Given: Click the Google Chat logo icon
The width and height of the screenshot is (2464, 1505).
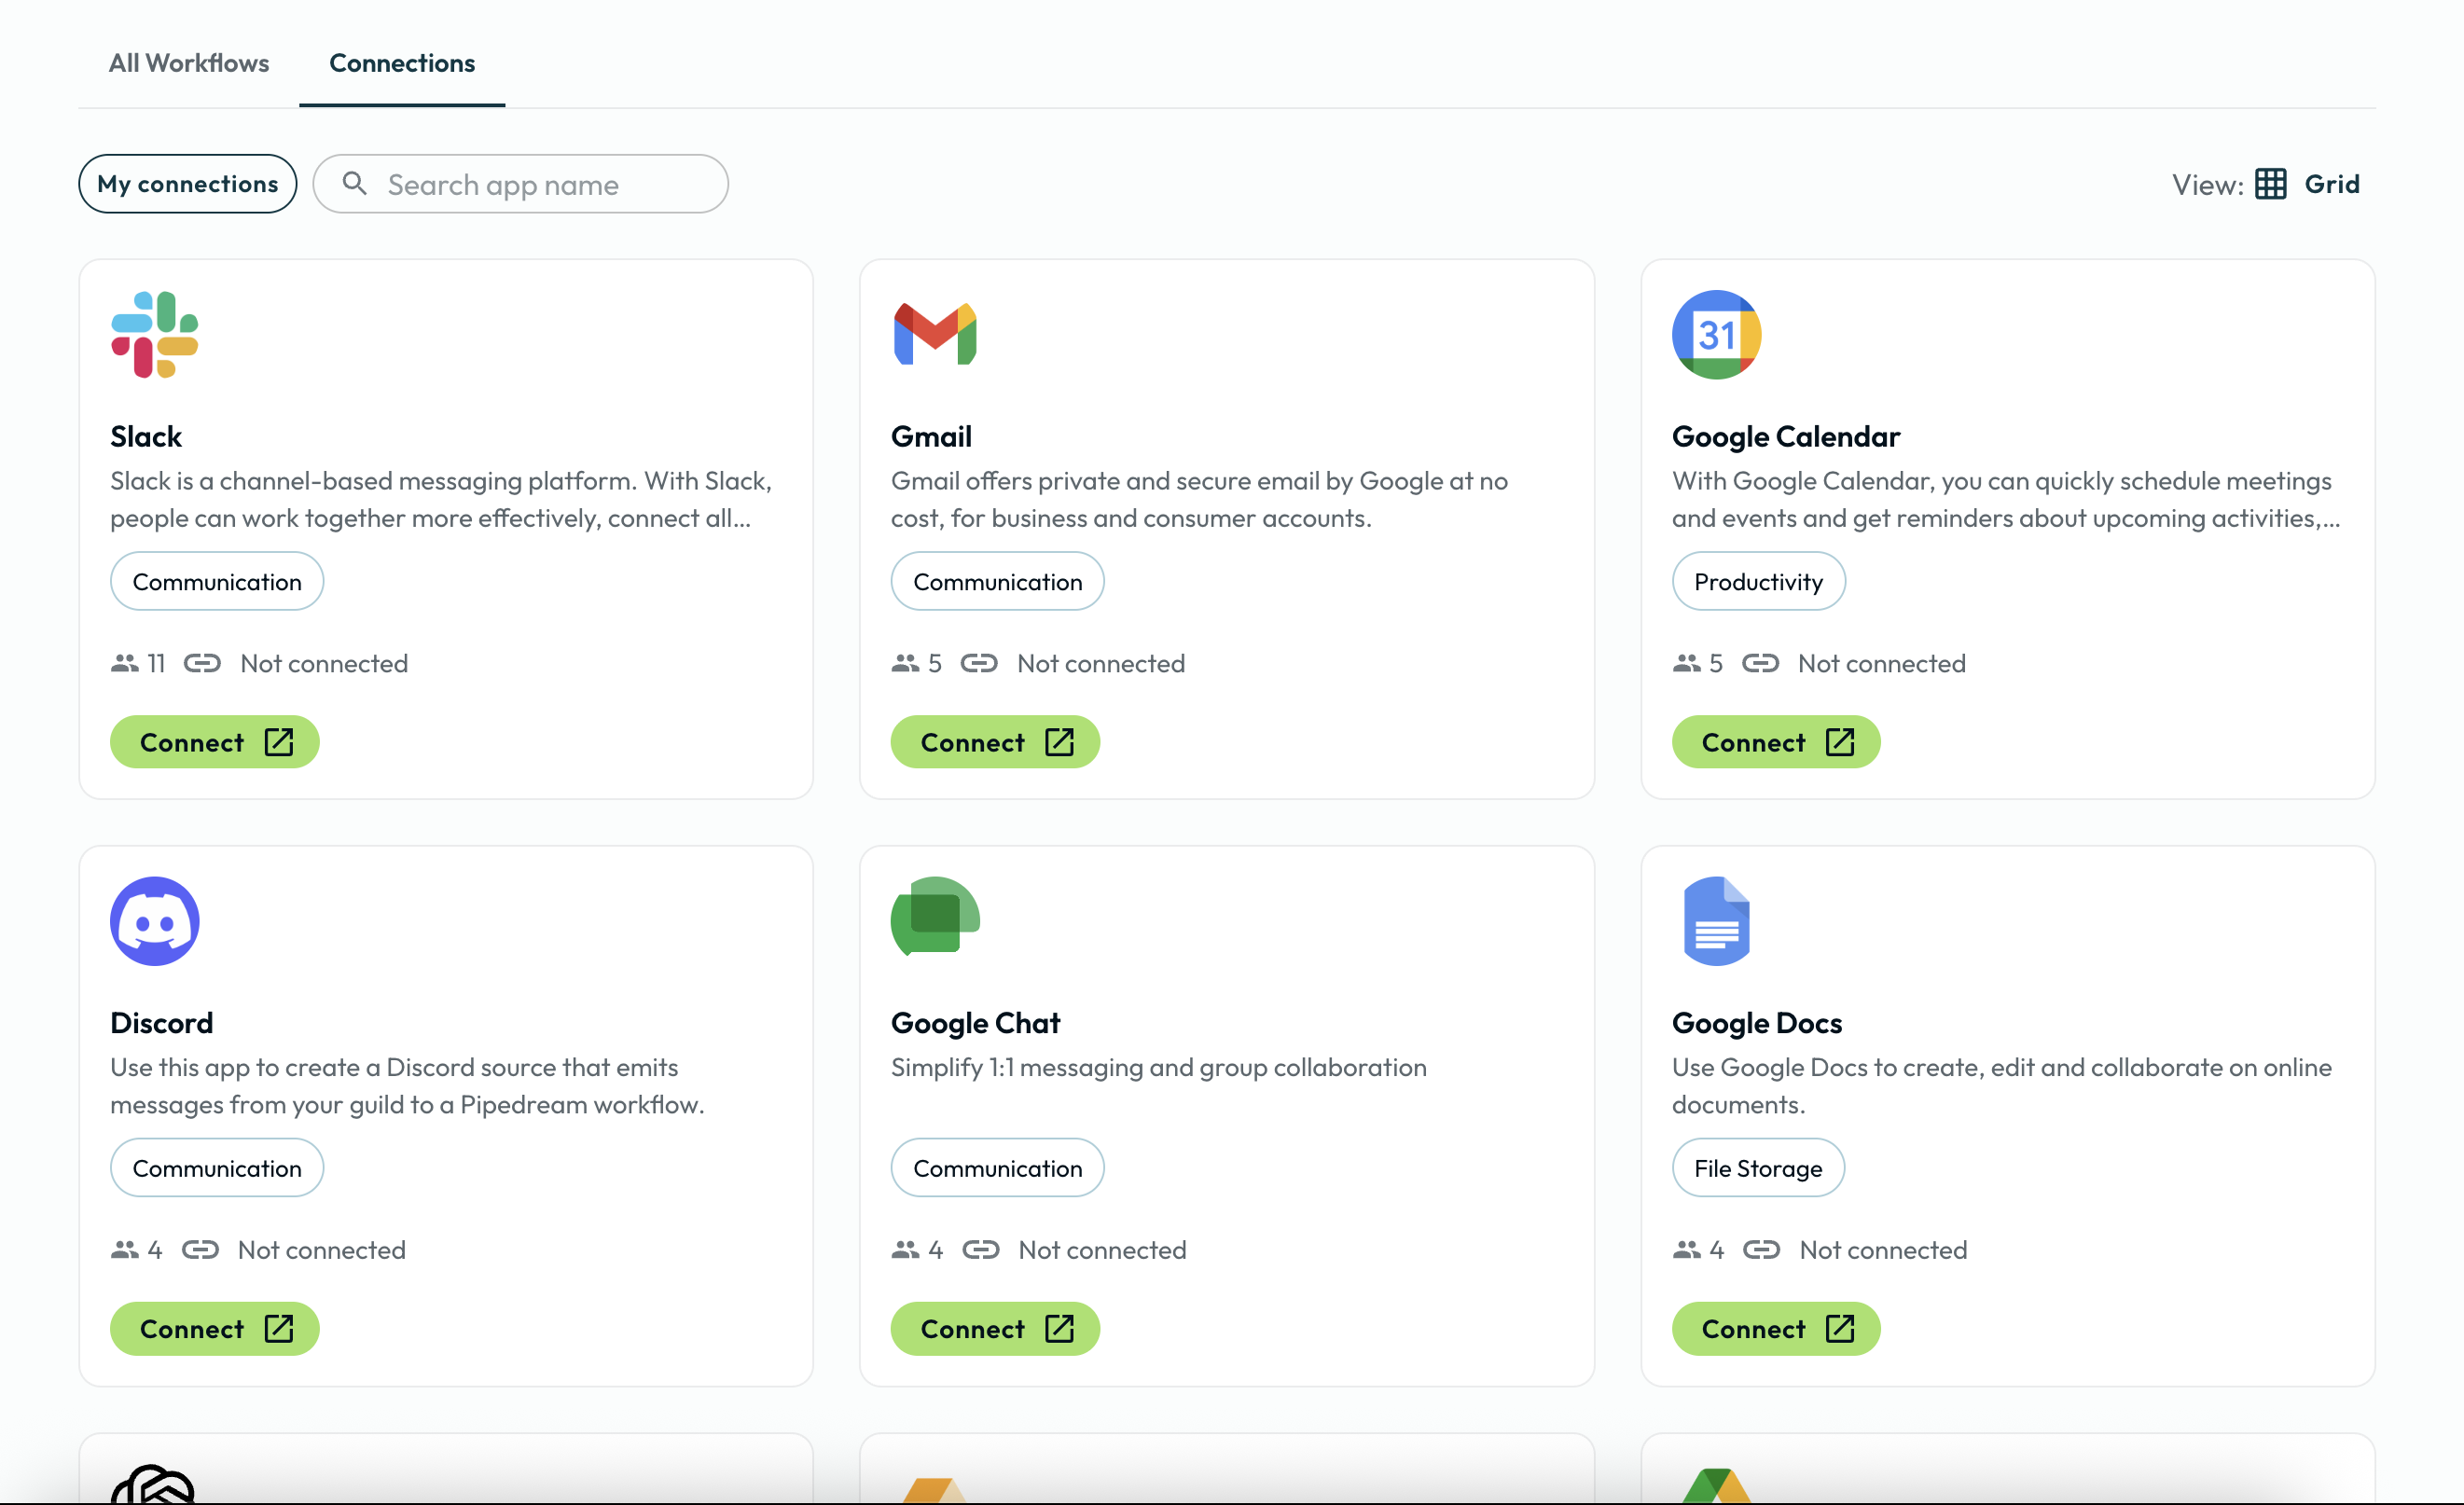Looking at the screenshot, I should [935, 917].
